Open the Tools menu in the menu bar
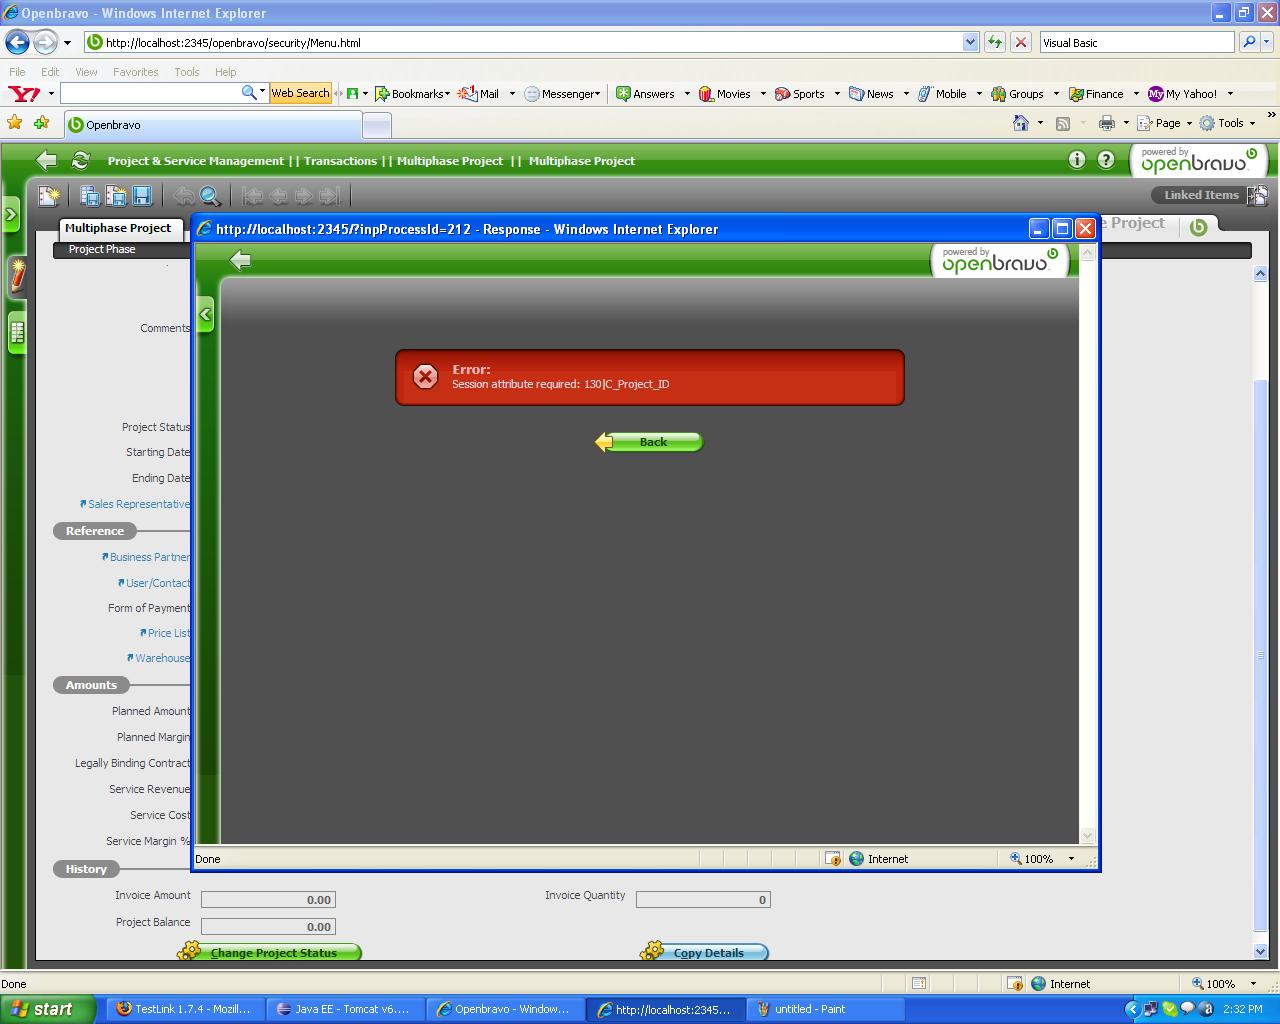 tap(187, 72)
